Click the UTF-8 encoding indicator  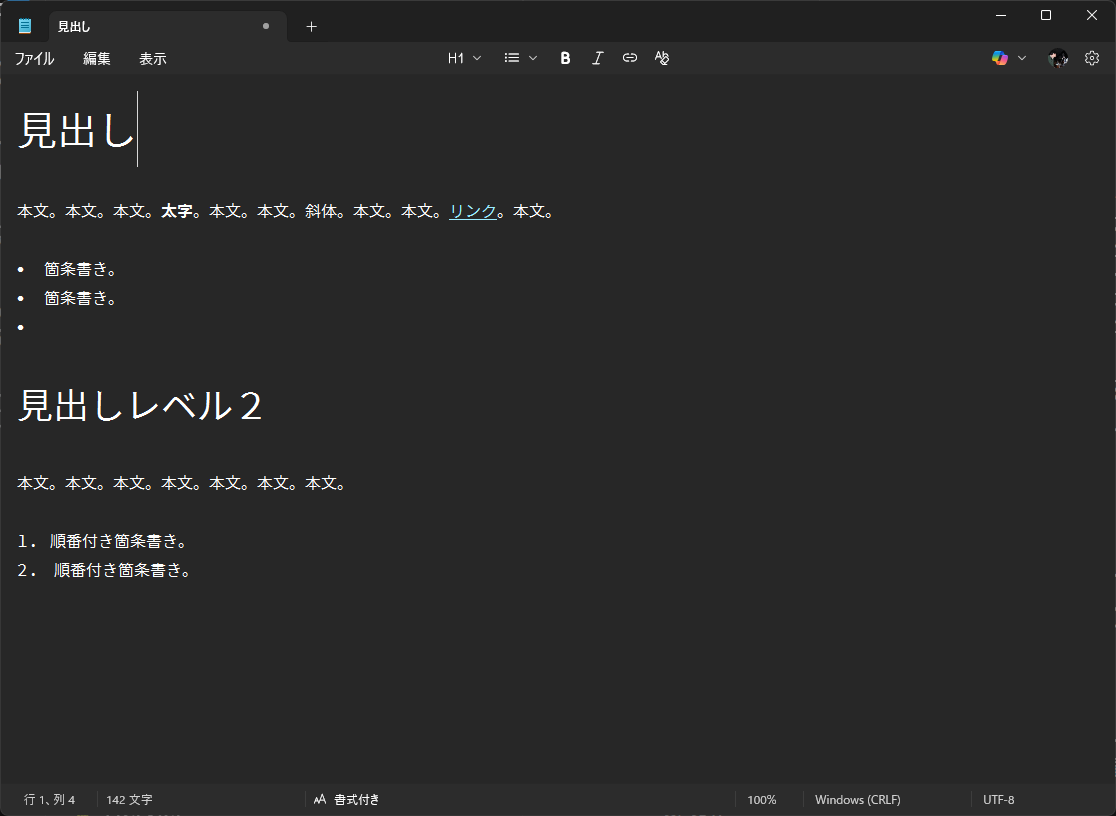(998, 800)
